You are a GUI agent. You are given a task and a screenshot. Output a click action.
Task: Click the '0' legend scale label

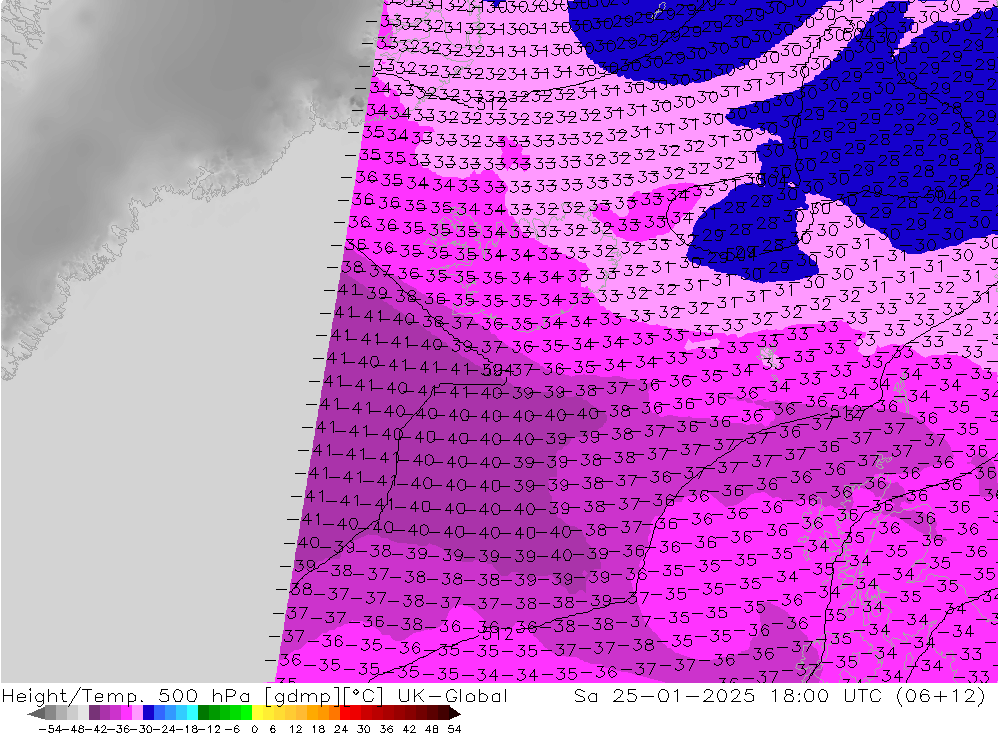[x=254, y=729]
